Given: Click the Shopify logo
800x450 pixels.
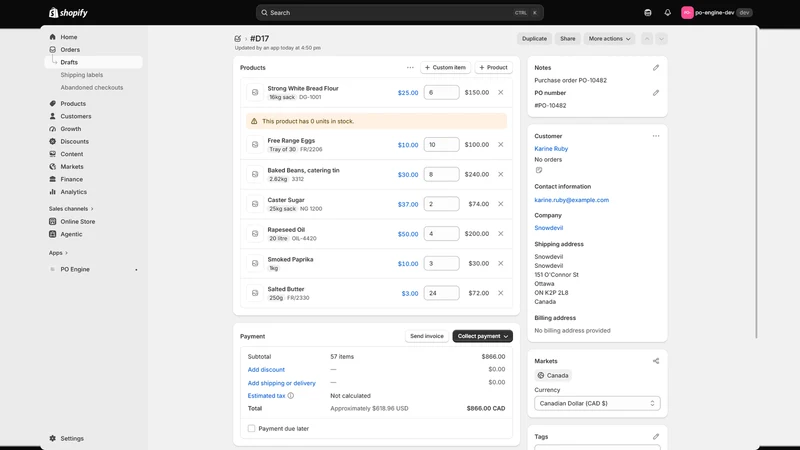Looking at the screenshot, I should click(68, 13).
